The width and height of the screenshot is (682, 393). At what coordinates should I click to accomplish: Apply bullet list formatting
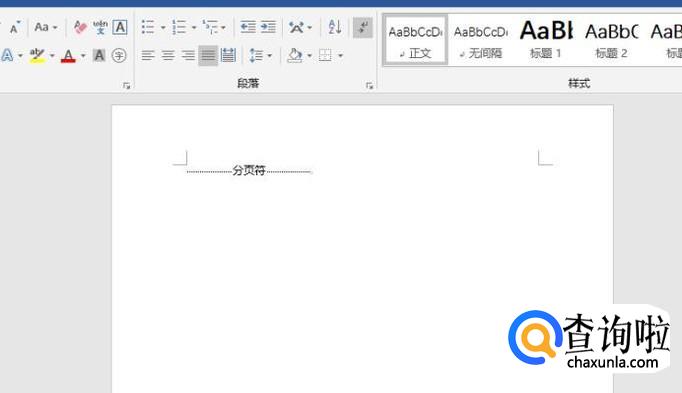[148, 27]
